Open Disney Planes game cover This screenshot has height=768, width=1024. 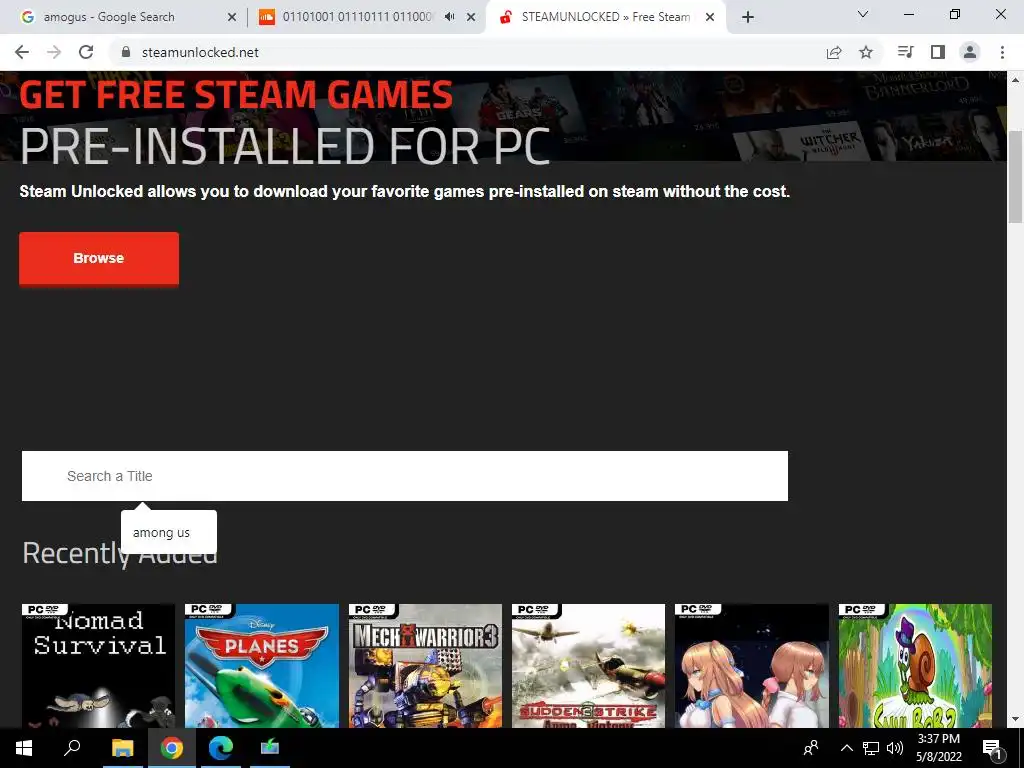[x=262, y=665]
